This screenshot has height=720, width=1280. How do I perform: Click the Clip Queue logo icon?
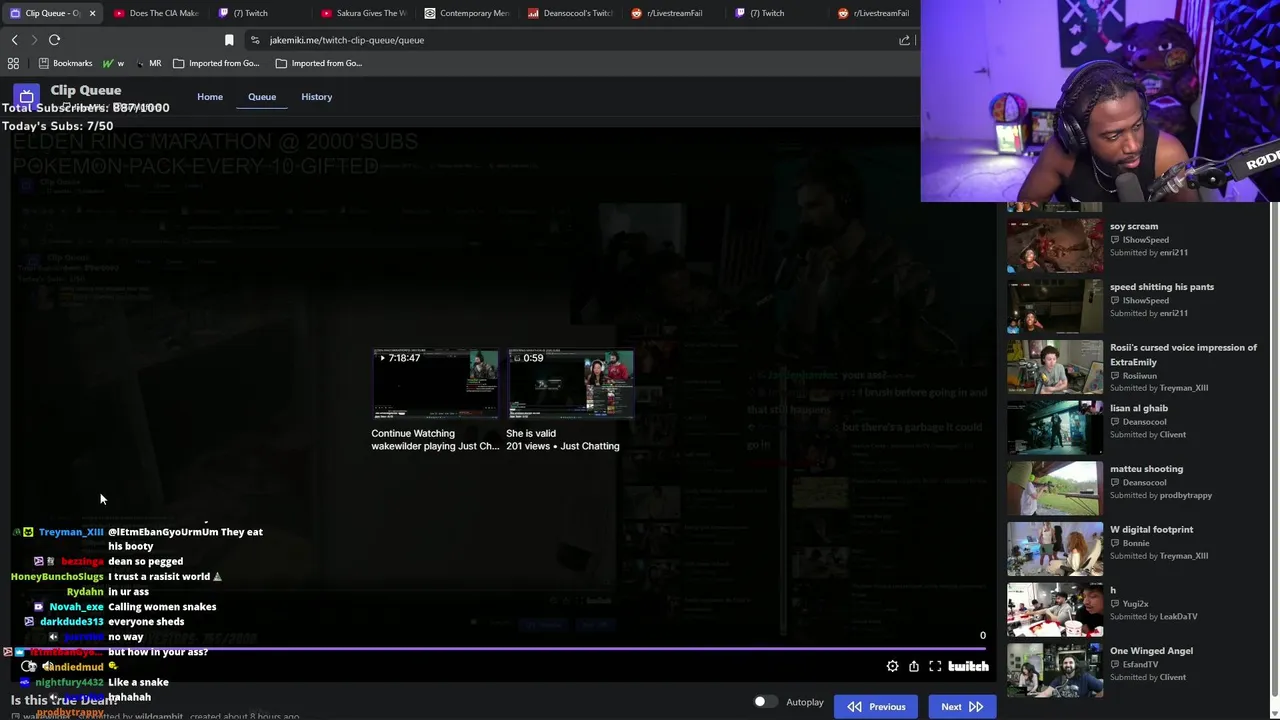pyautogui.click(x=26, y=97)
